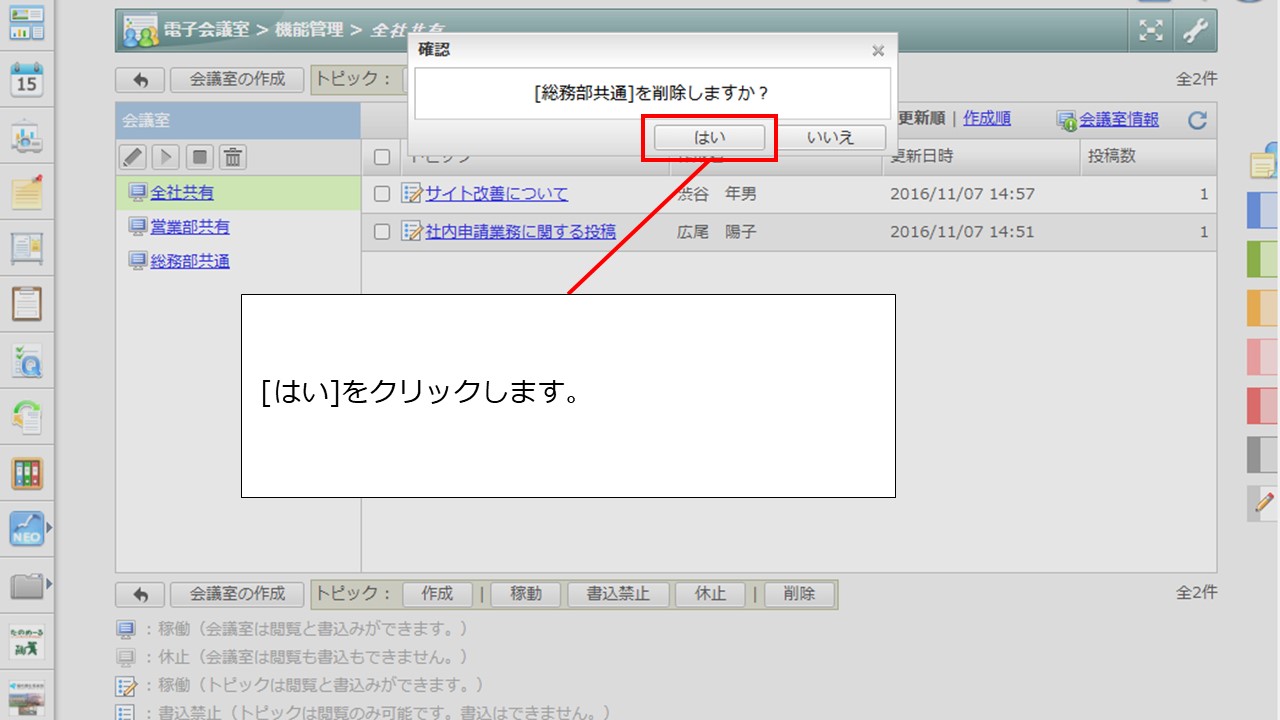
Task: Refresh the topic list with the reload icon
Action: pyautogui.click(x=1197, y=121)
